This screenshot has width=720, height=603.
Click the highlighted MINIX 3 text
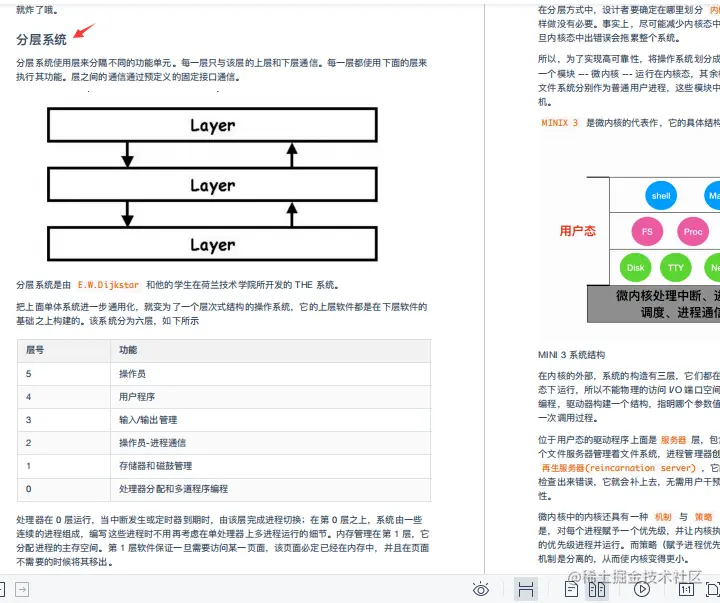click(559, 123)
